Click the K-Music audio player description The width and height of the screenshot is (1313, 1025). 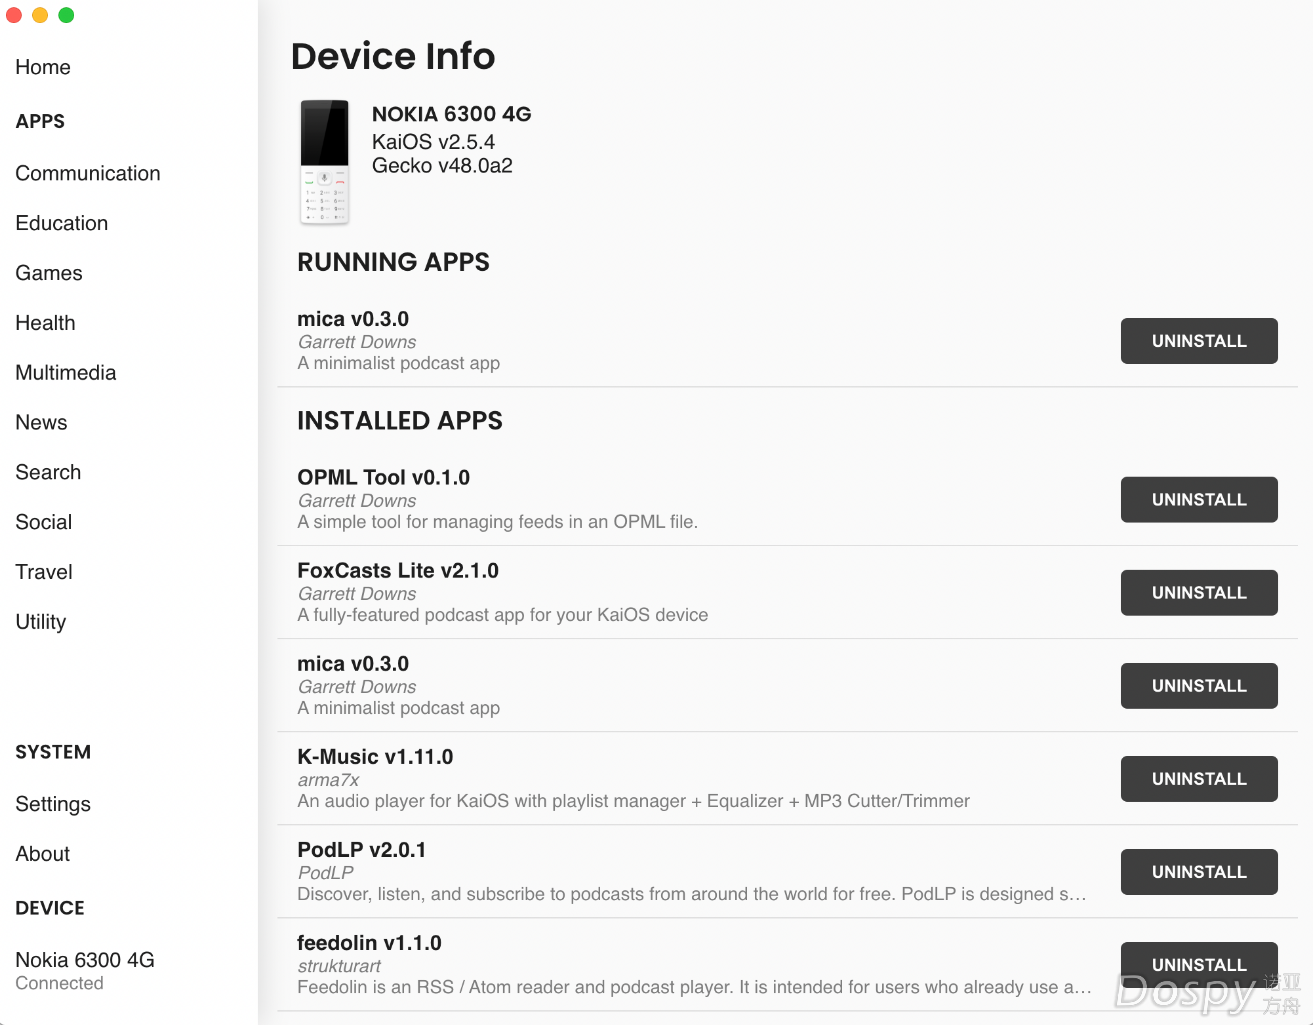pos(633,801)
